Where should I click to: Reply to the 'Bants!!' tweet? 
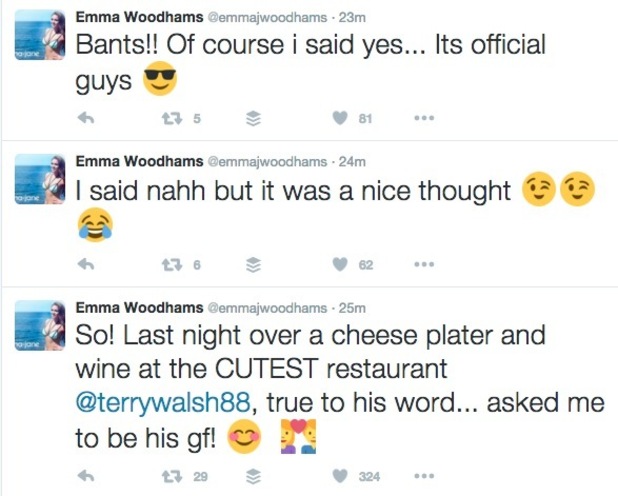(x=86, y=118)
